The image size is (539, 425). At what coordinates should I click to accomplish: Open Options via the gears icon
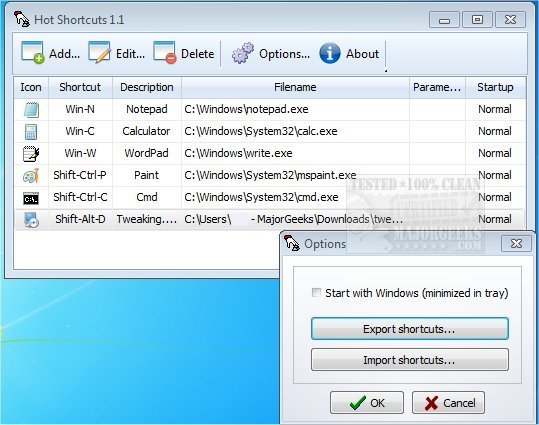point(243,53)
